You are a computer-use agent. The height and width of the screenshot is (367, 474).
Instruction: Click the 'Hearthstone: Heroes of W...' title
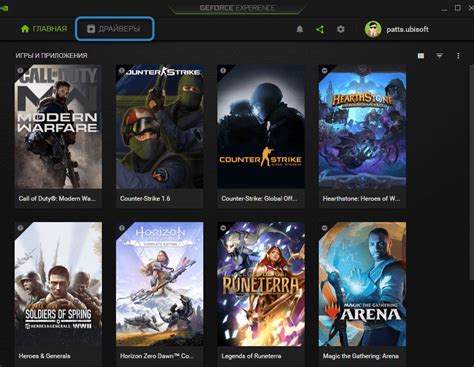(361, 199)
